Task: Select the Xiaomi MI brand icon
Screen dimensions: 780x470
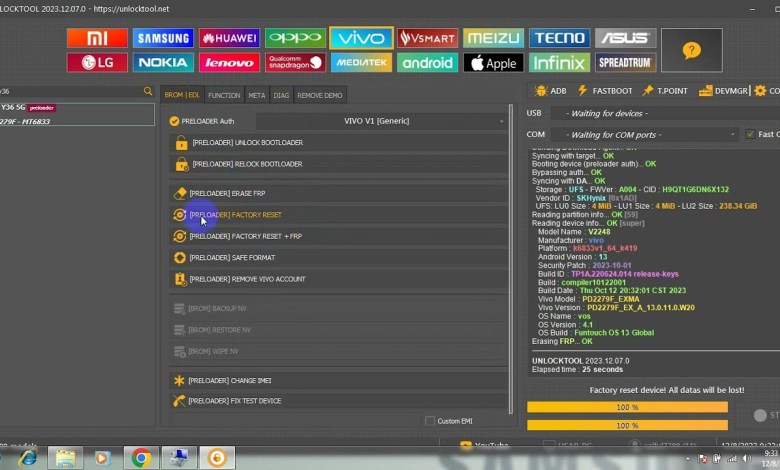Action: tap(97, 38)
